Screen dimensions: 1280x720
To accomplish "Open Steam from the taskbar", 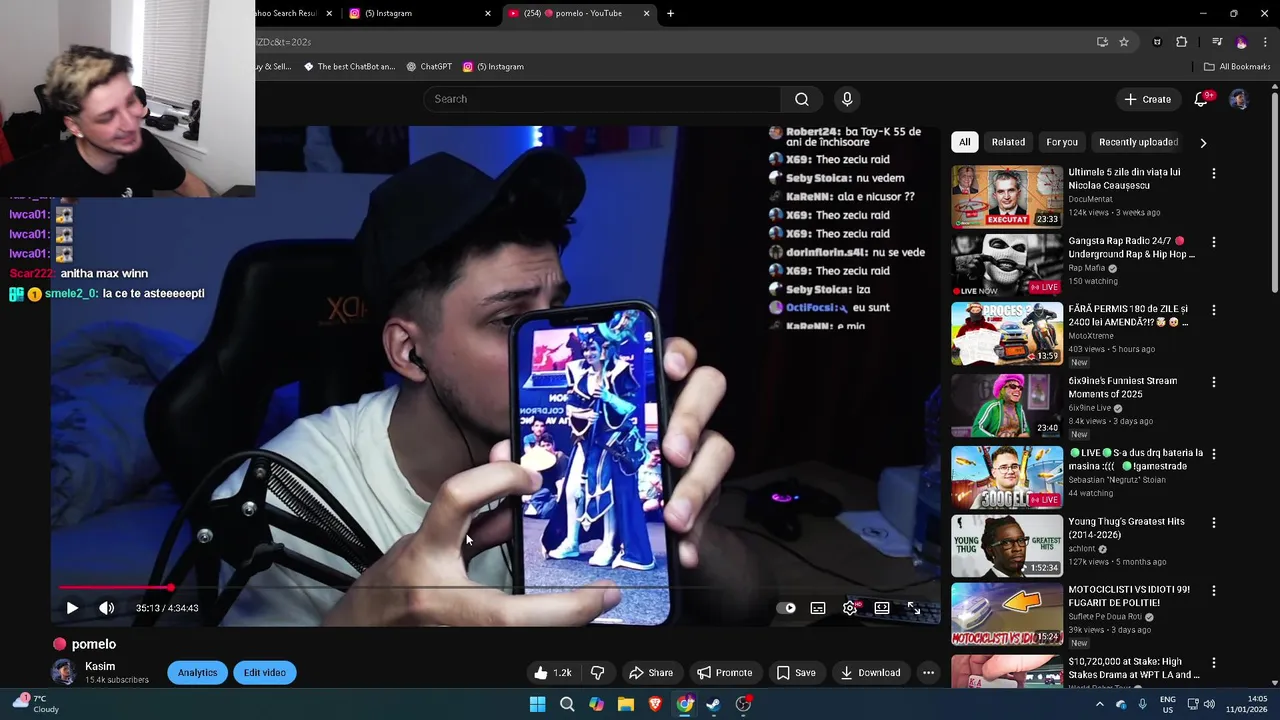I will (x=713, y=704).
